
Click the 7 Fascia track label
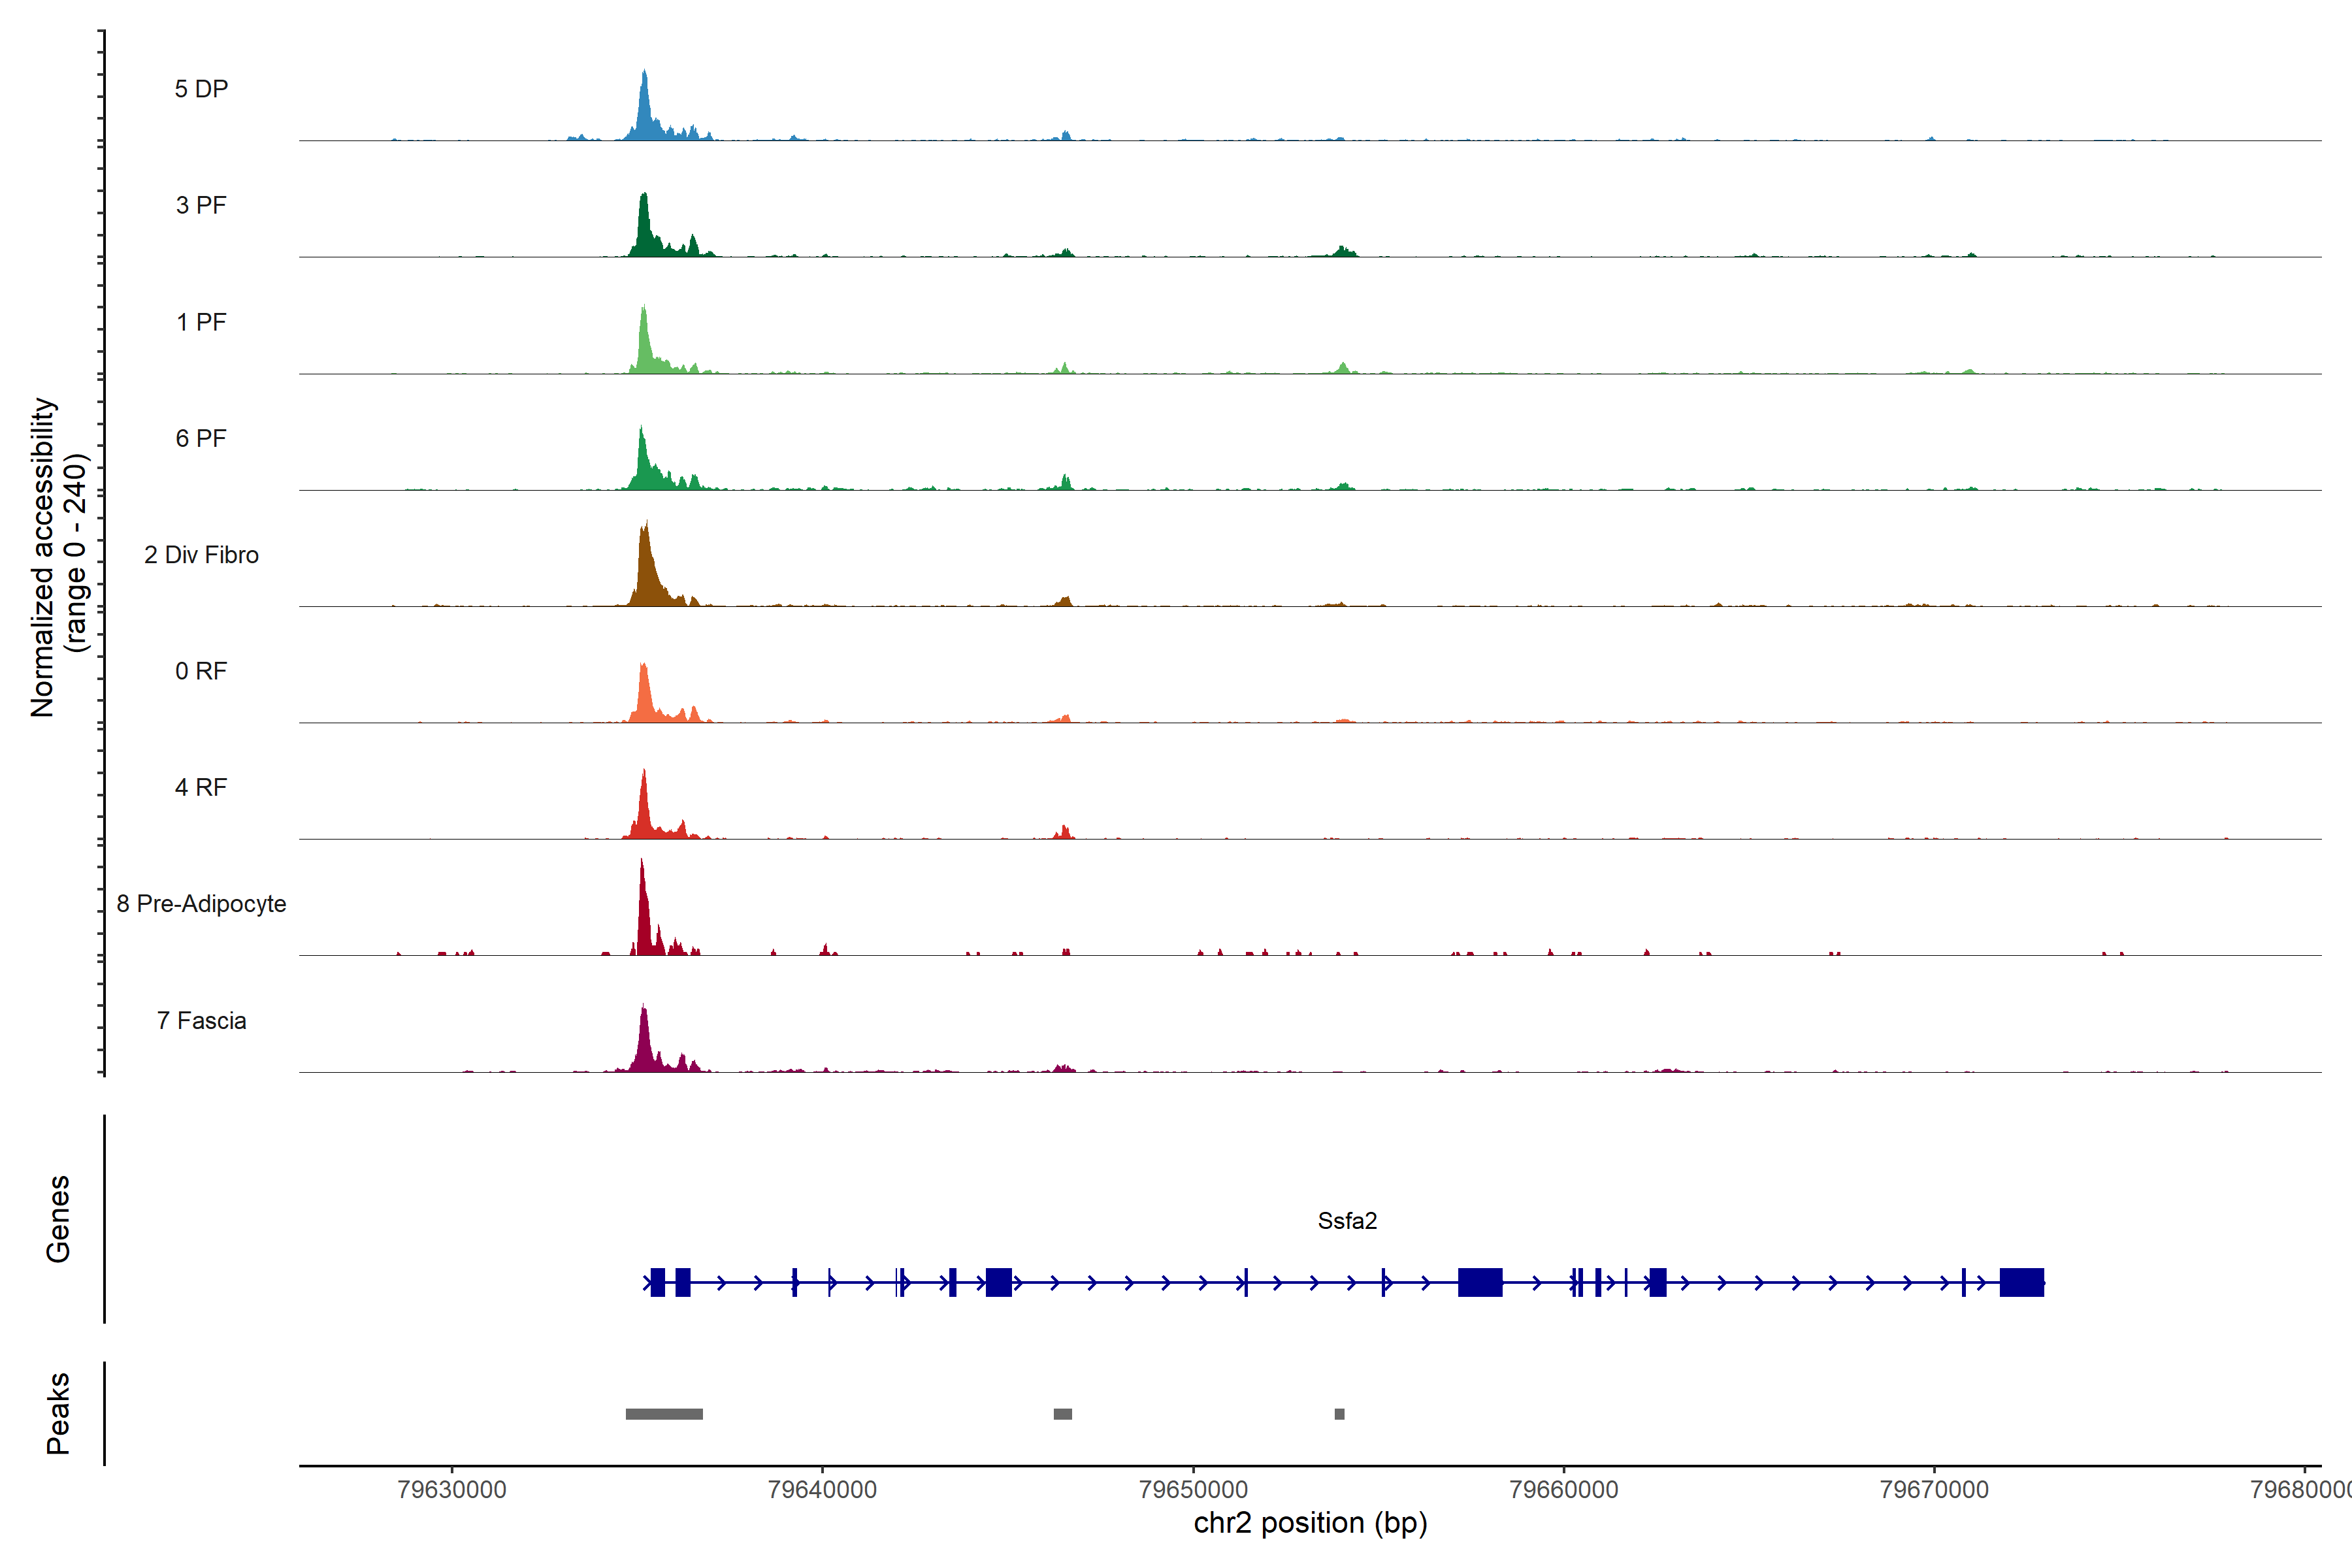pyautogui.click(x=201, y=1021)
